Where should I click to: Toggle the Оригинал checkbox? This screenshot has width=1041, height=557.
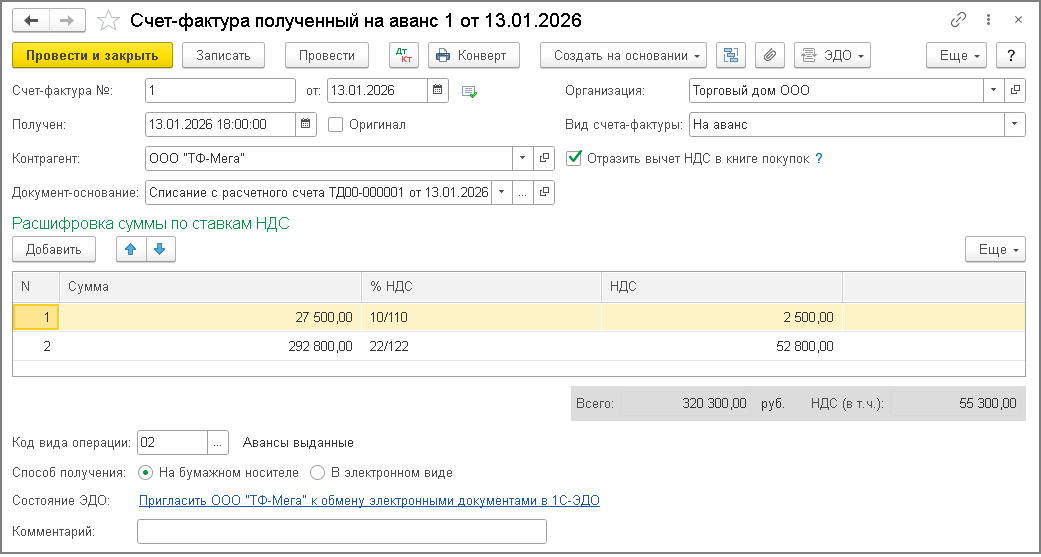point(336,125)
